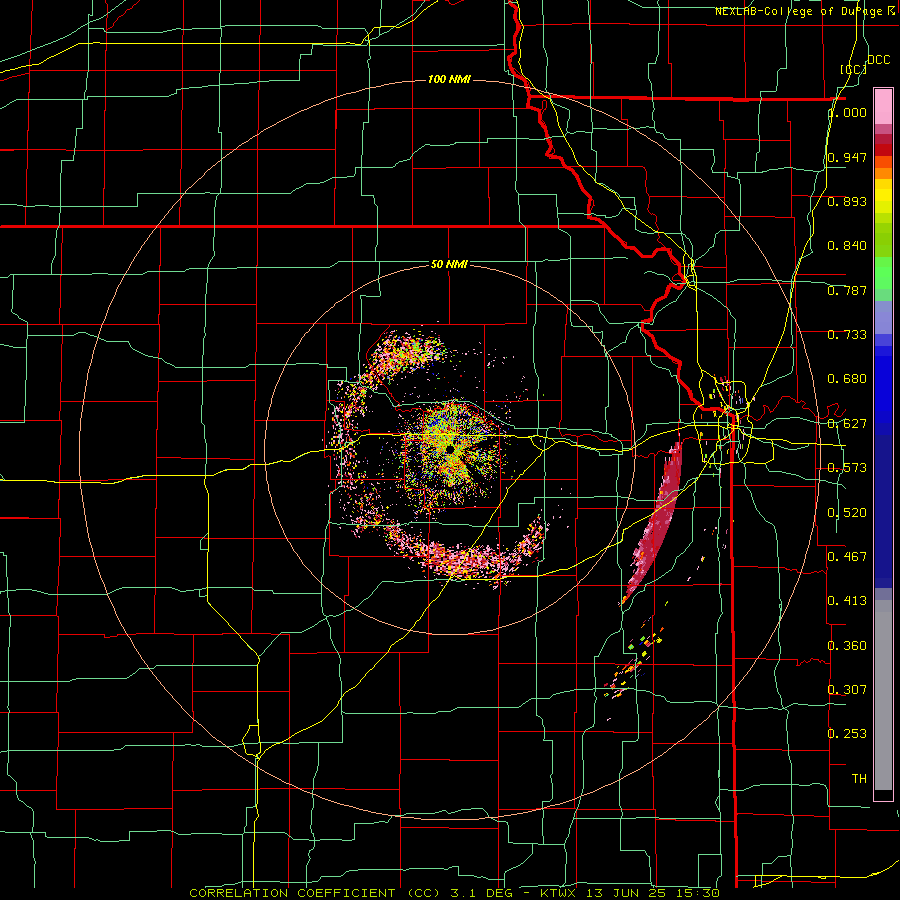Image resolution: width=900 pixels, height=900 pixels.
Task: Click the 0.840 scale value
Action: click(847, 246)
